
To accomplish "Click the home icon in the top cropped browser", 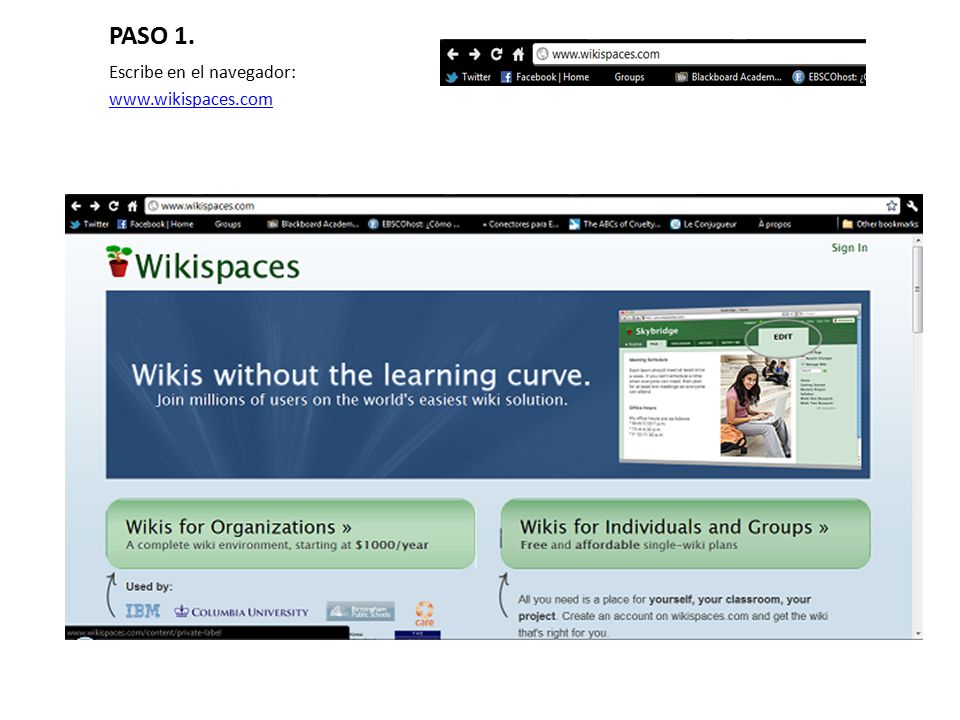I will 518,54.
